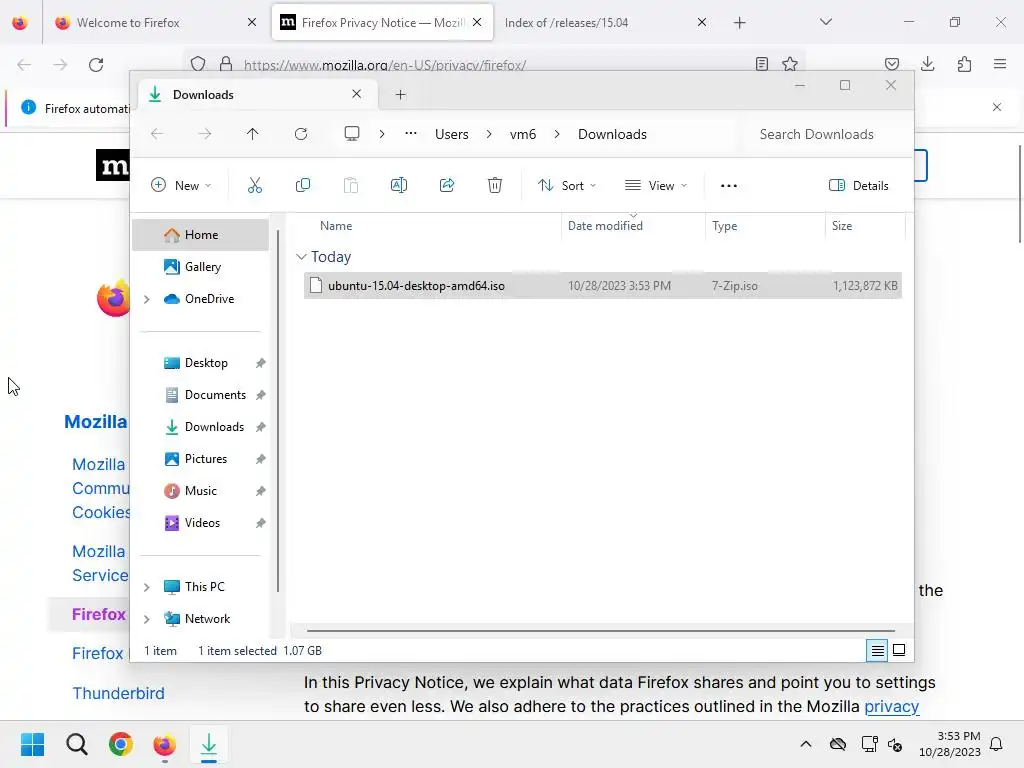Screen dimensions: 1024x768
Task: Select Home in navigation pane
Action: tap(200, 235)
